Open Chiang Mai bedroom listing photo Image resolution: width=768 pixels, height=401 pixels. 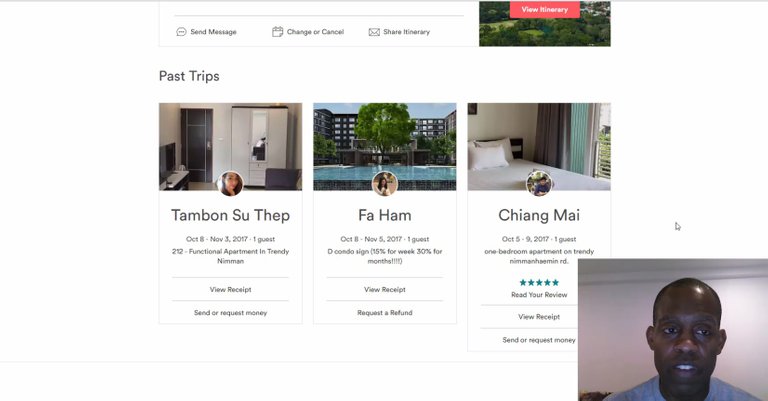539,146
